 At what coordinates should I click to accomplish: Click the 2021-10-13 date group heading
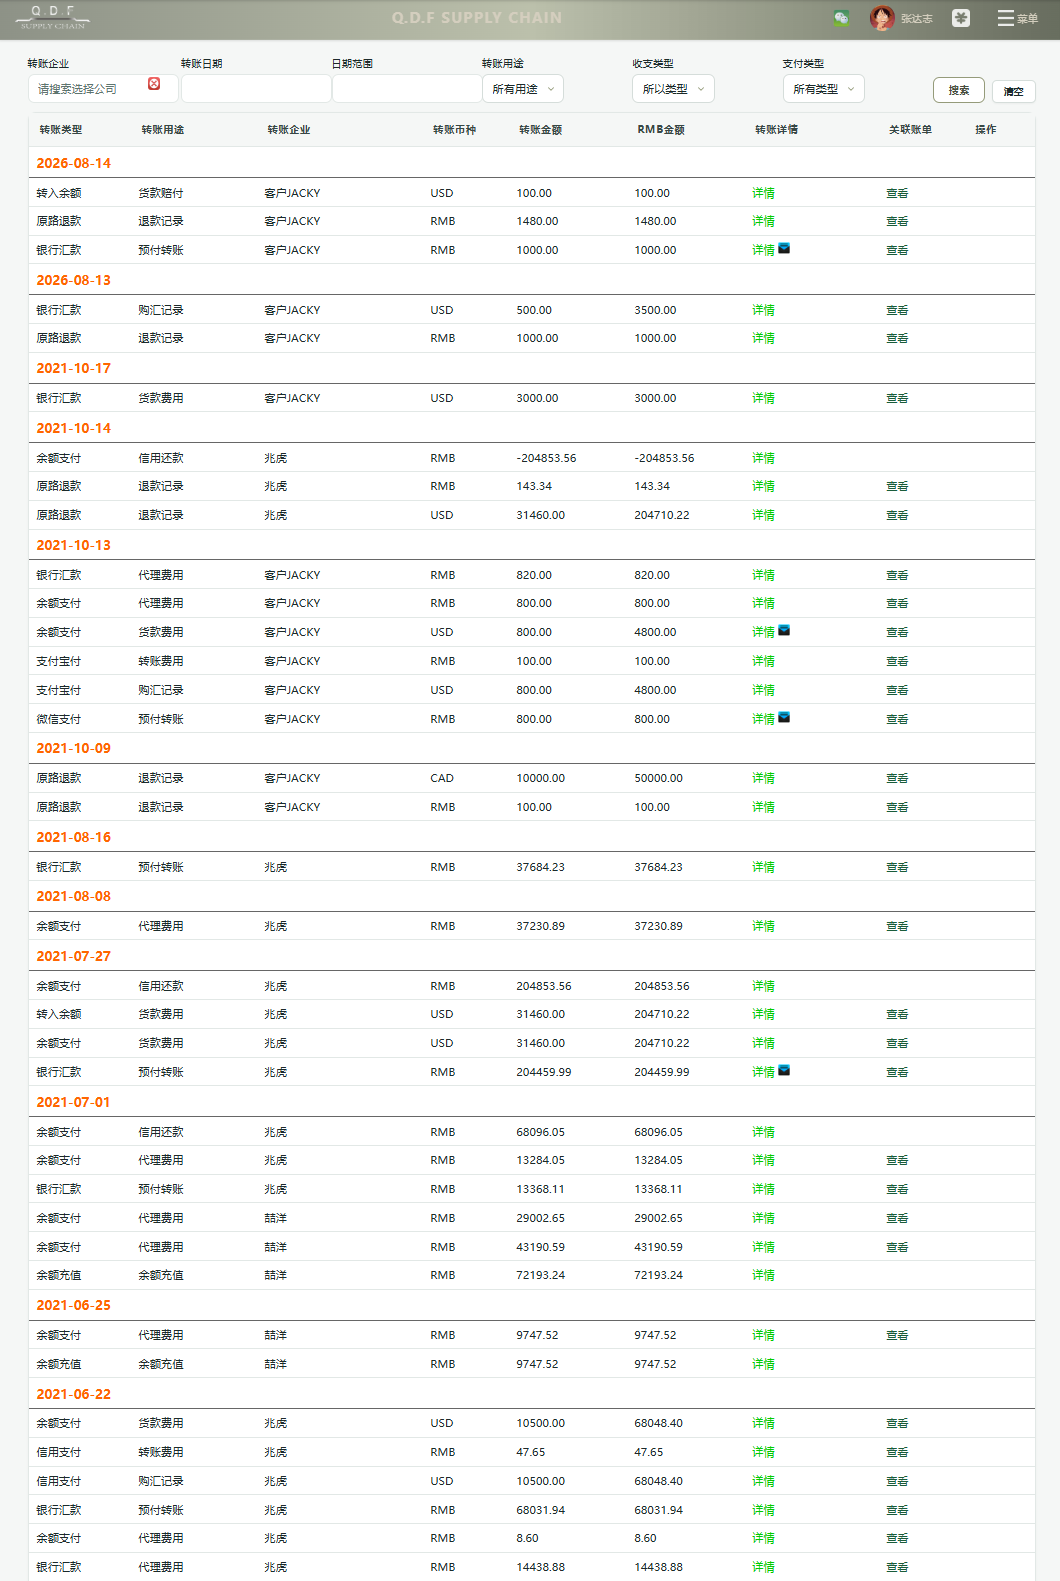(x=74, y=545)
